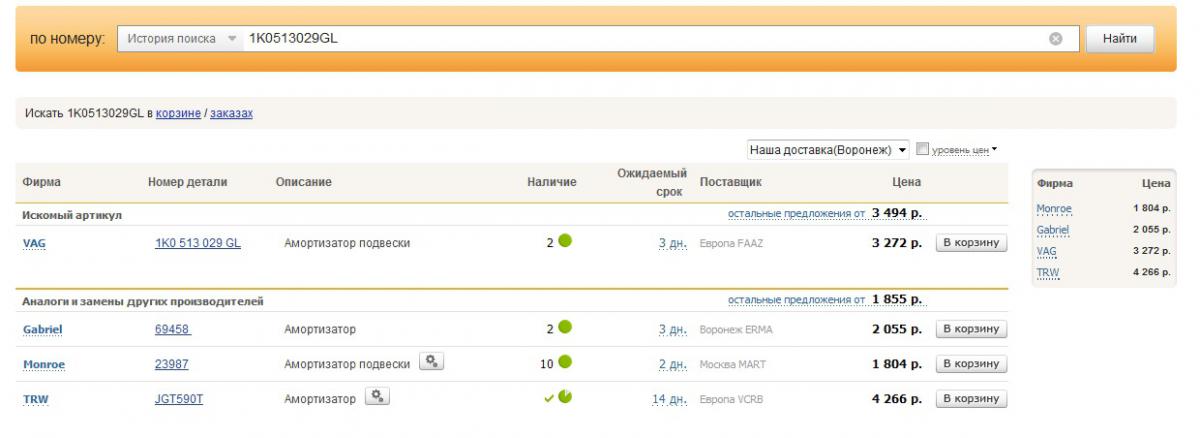1200x438 pixels.
Task: Click the Искомый артикул section heading
Action: tap(72, 215)
